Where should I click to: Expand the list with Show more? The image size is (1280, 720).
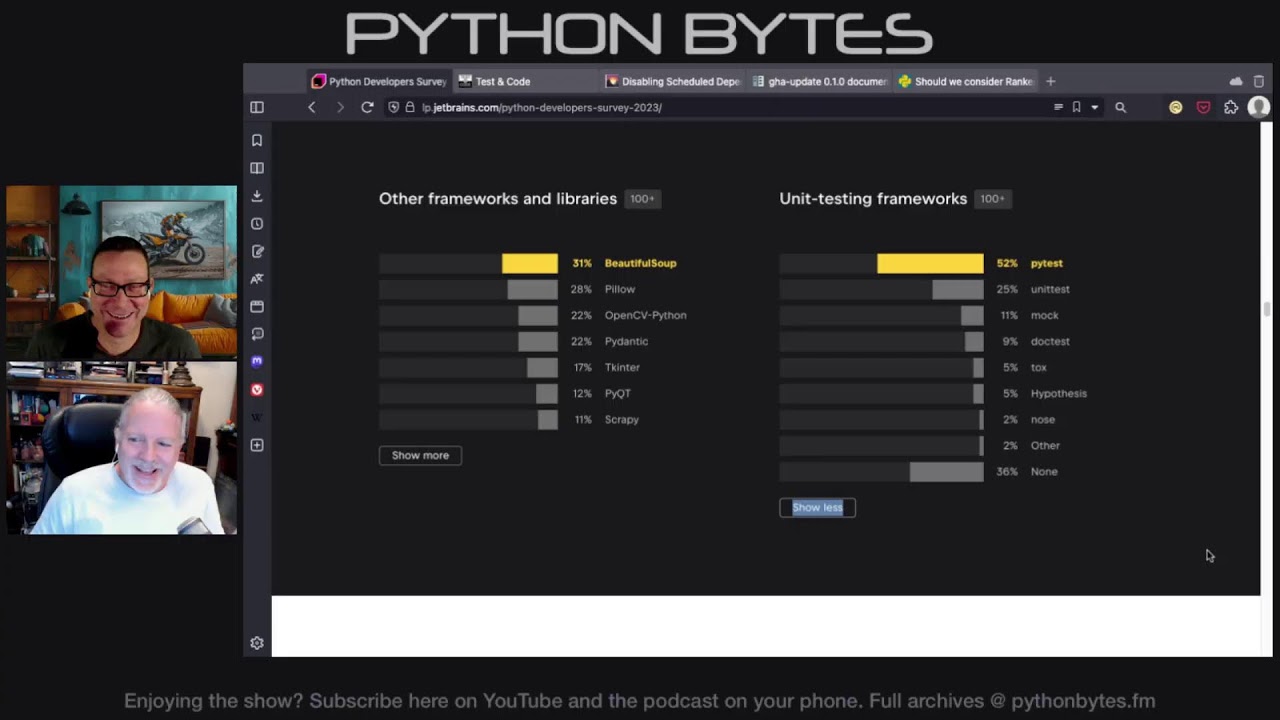point(420,455)
